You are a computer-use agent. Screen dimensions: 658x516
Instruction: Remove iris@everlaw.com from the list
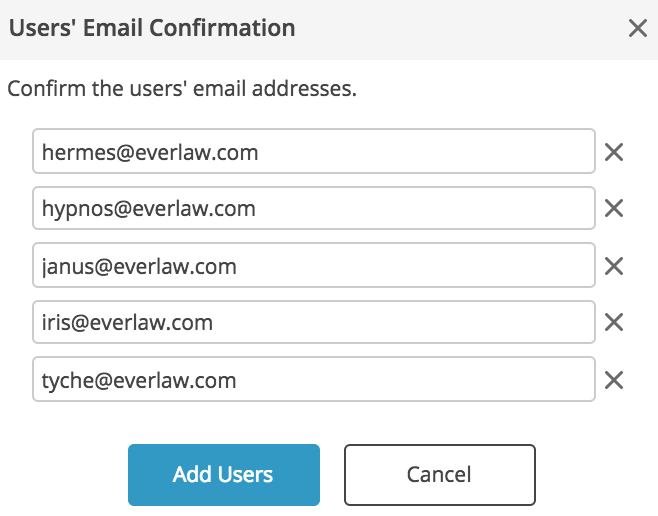click(614, 322)
